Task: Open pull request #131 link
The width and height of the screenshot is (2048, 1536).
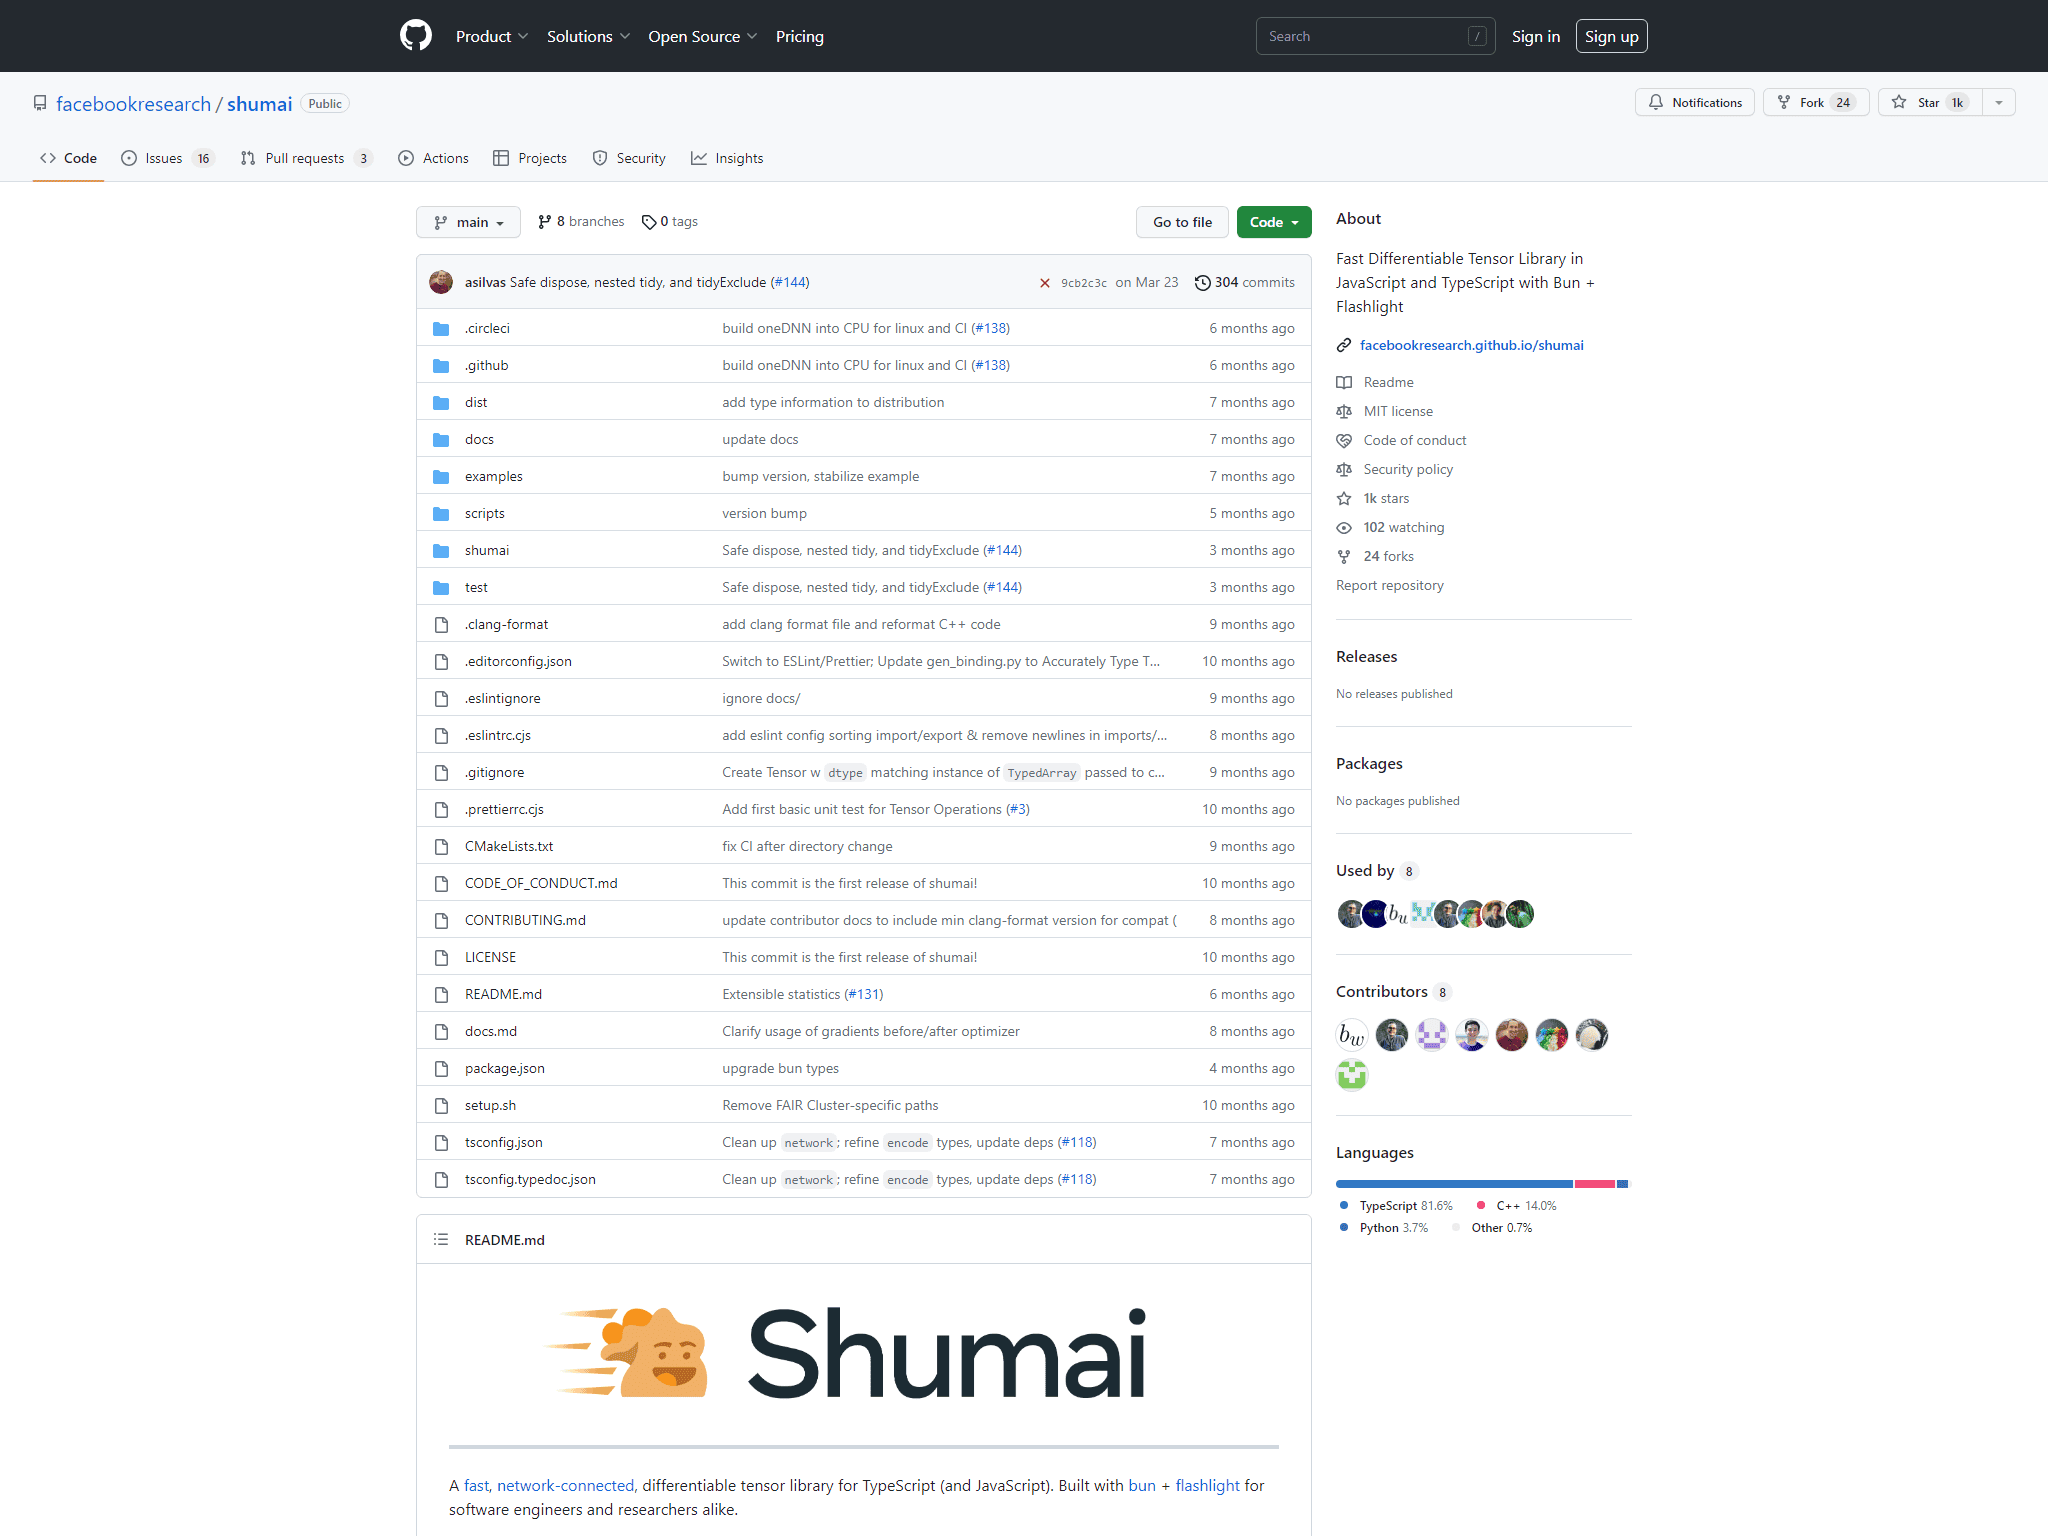Action: pyautogui.click(x=863, y=994)
